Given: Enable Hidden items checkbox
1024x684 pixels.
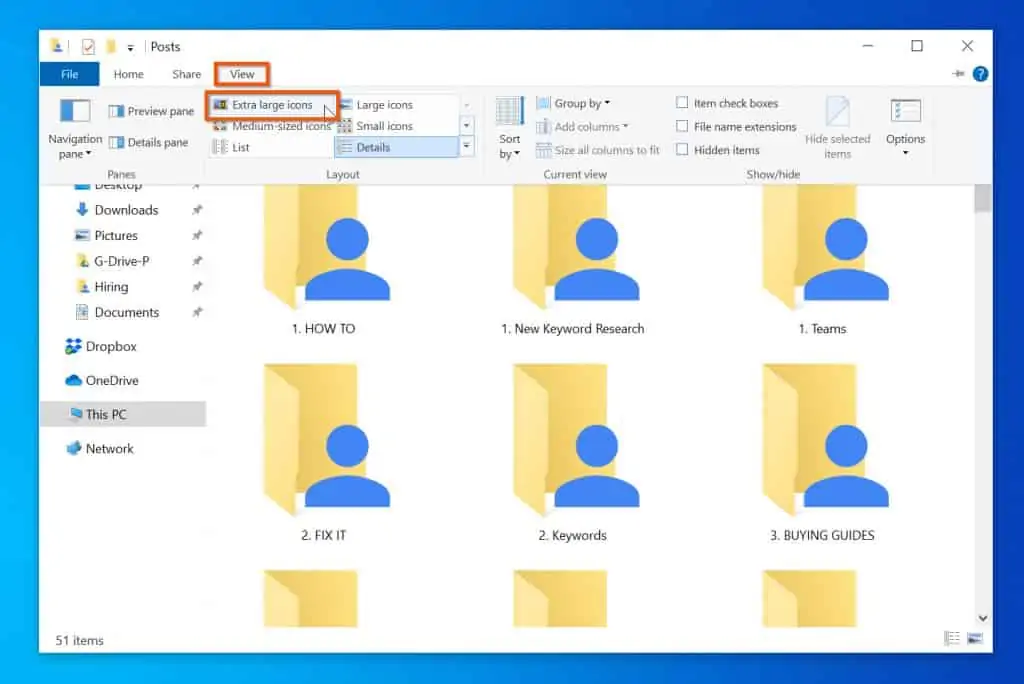Looking at the screenshot, I should tap(682, 150).
